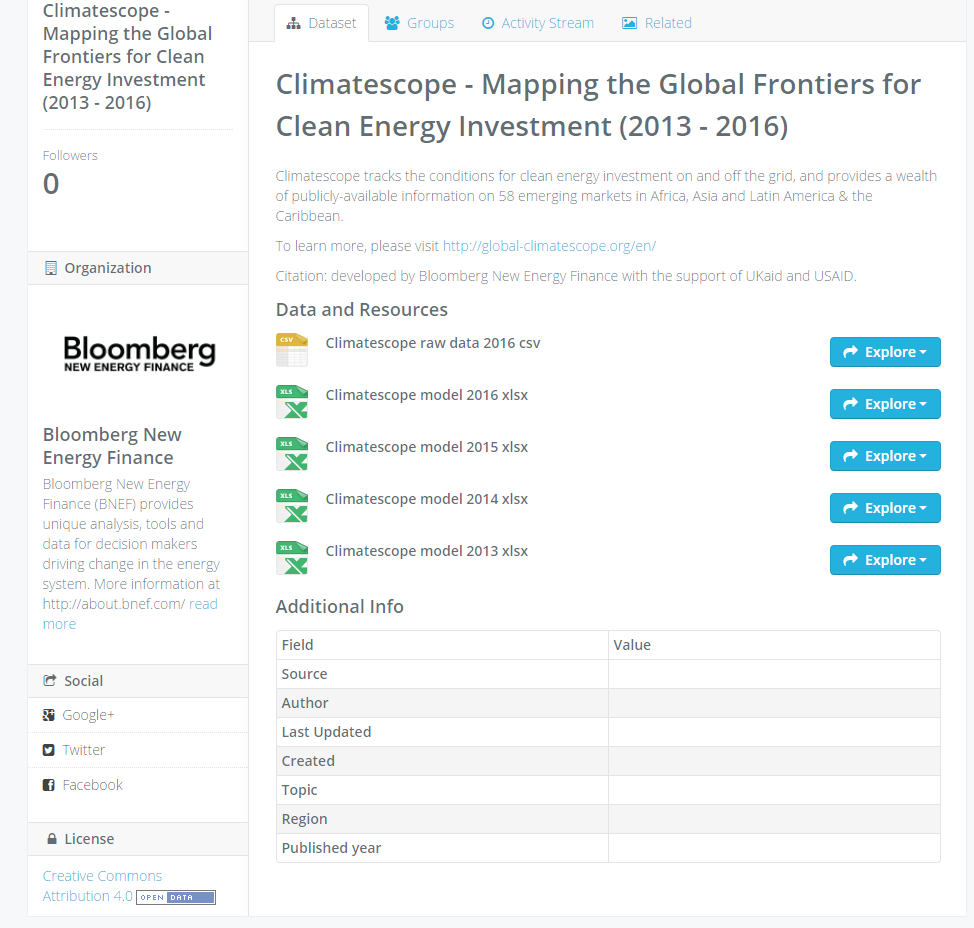The height and width of the screenshot is (928, 974).
Task: Click the XLSX icon beside Climatescope model 2015
Action: 291,454
